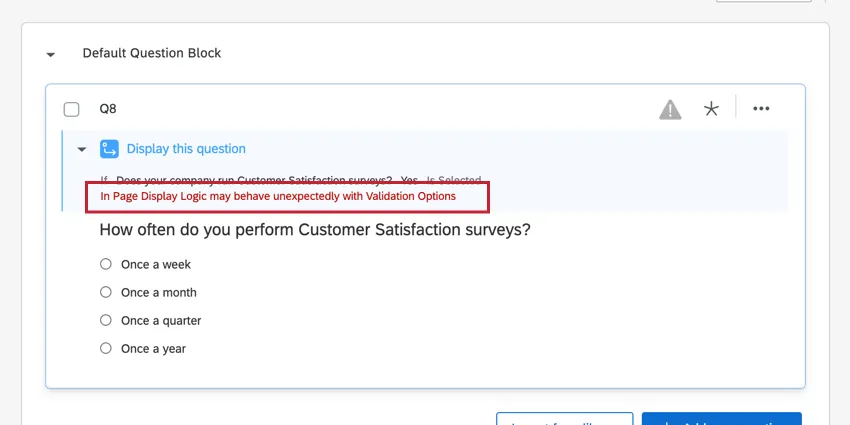Collapse the display logic section arrow
The width and height of the screenshot is (850, 425).
coord(82,150)
